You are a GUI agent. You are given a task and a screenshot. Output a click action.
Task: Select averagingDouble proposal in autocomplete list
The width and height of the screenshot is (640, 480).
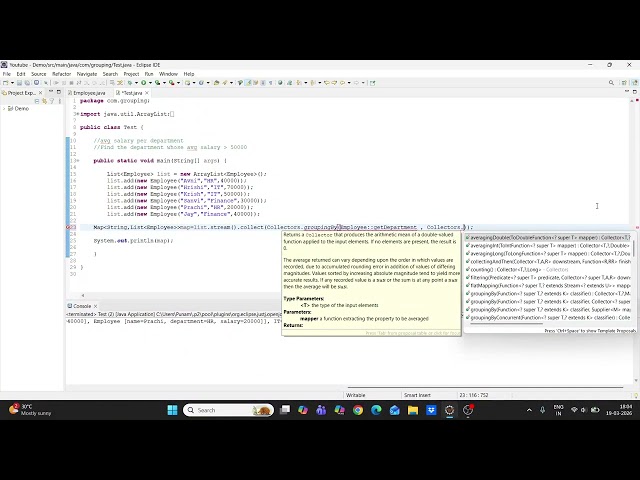pos(548,238)
